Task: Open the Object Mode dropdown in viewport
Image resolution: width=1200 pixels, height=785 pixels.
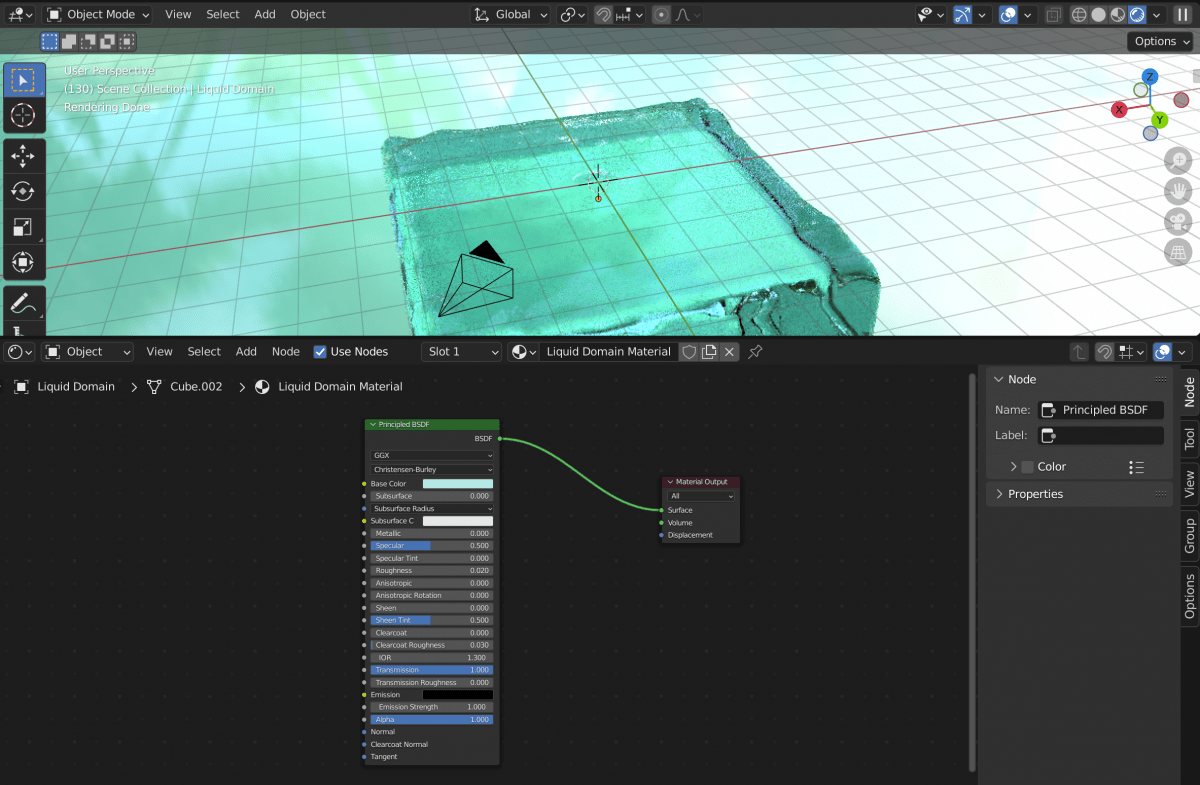Action: tap(98, 15)
